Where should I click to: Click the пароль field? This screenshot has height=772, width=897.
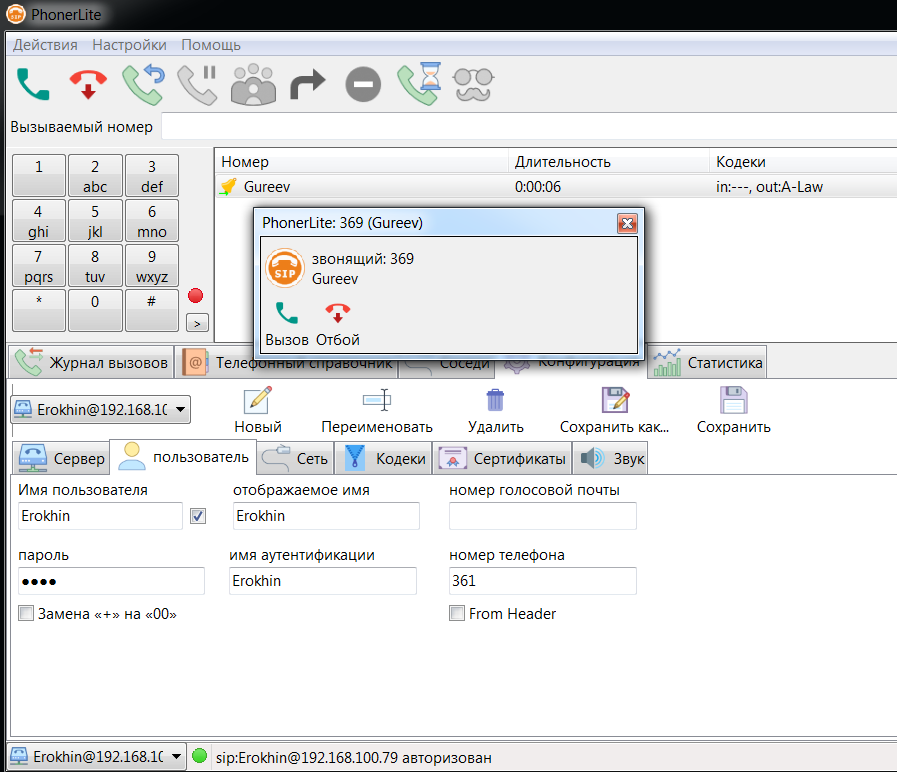coord(111,581)
